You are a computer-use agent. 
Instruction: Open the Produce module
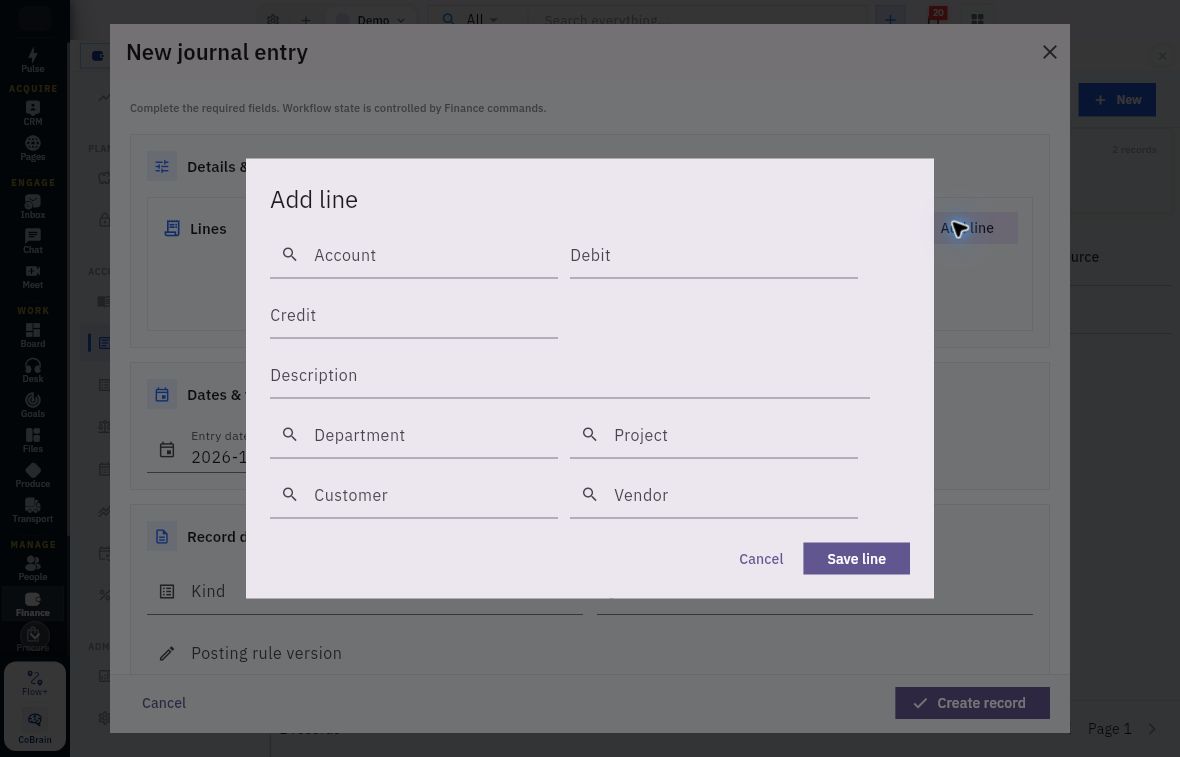32,476
